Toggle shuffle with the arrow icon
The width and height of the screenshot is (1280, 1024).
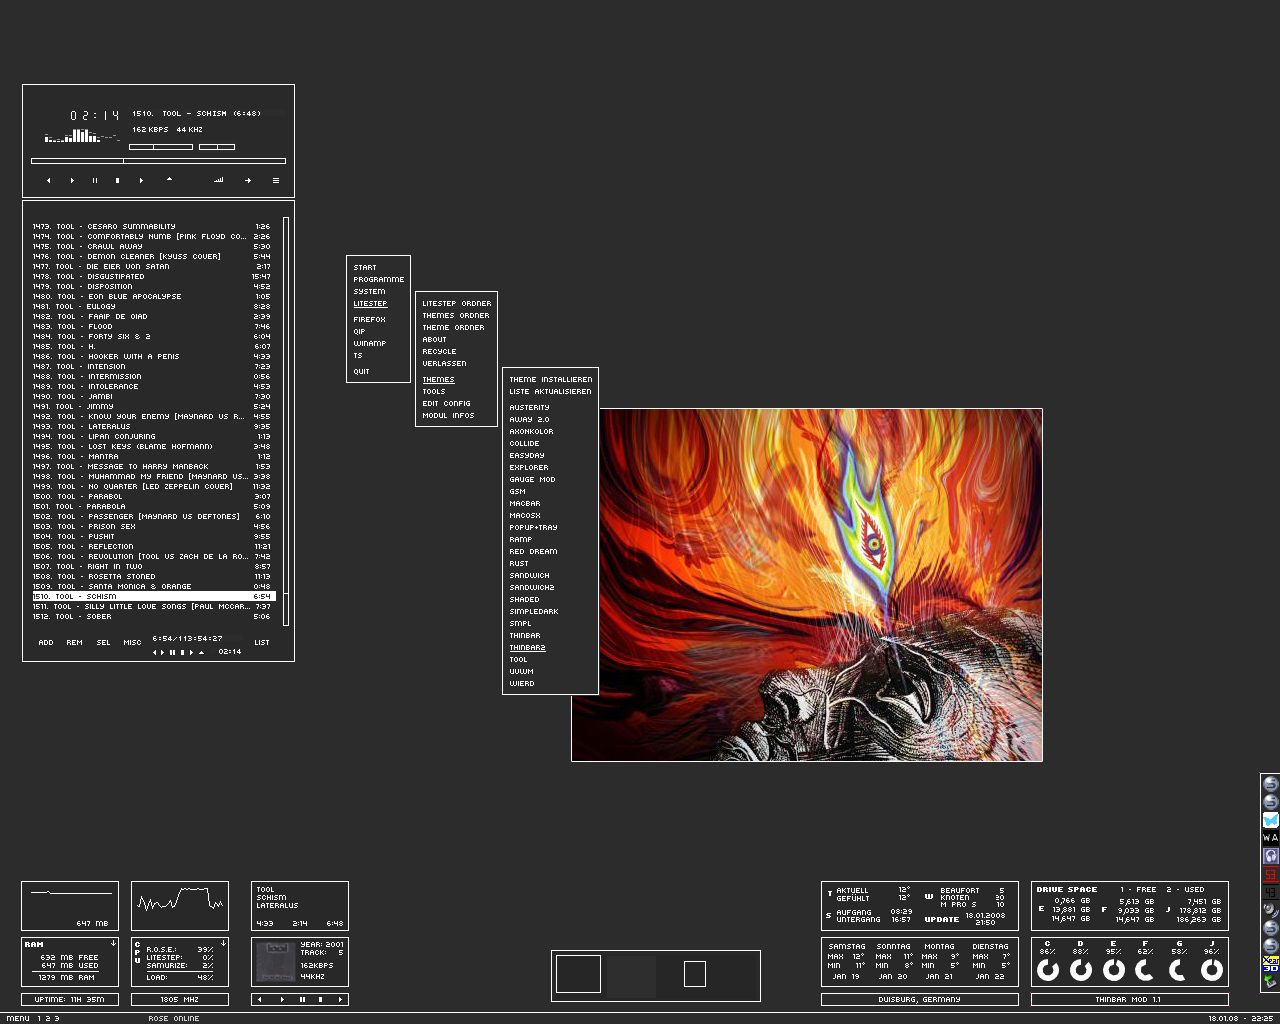pyautogui.click(x=247, y=181)
